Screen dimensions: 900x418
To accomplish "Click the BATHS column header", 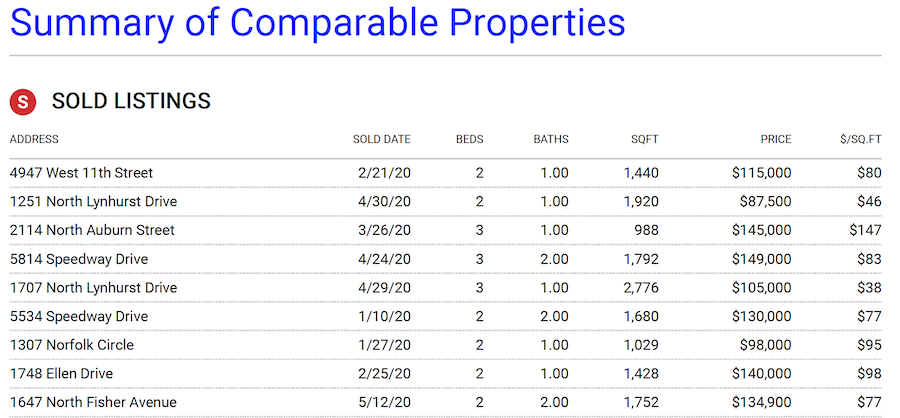I will pyautogui.click(x=551, y=139).
